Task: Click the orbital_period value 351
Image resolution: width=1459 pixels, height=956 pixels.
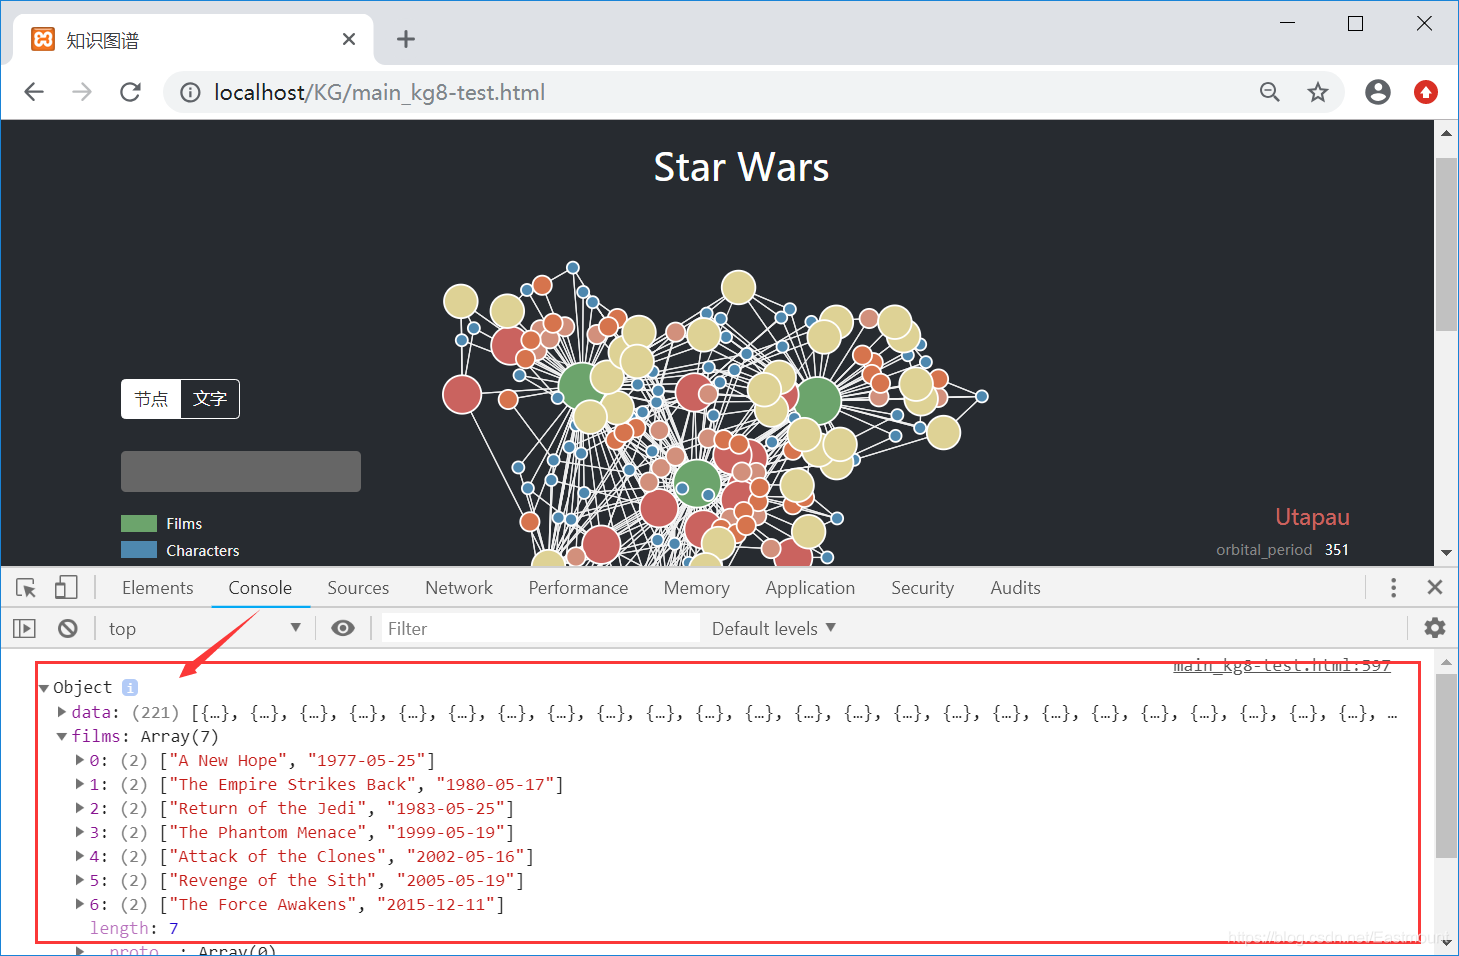Action: (1337, 550)
